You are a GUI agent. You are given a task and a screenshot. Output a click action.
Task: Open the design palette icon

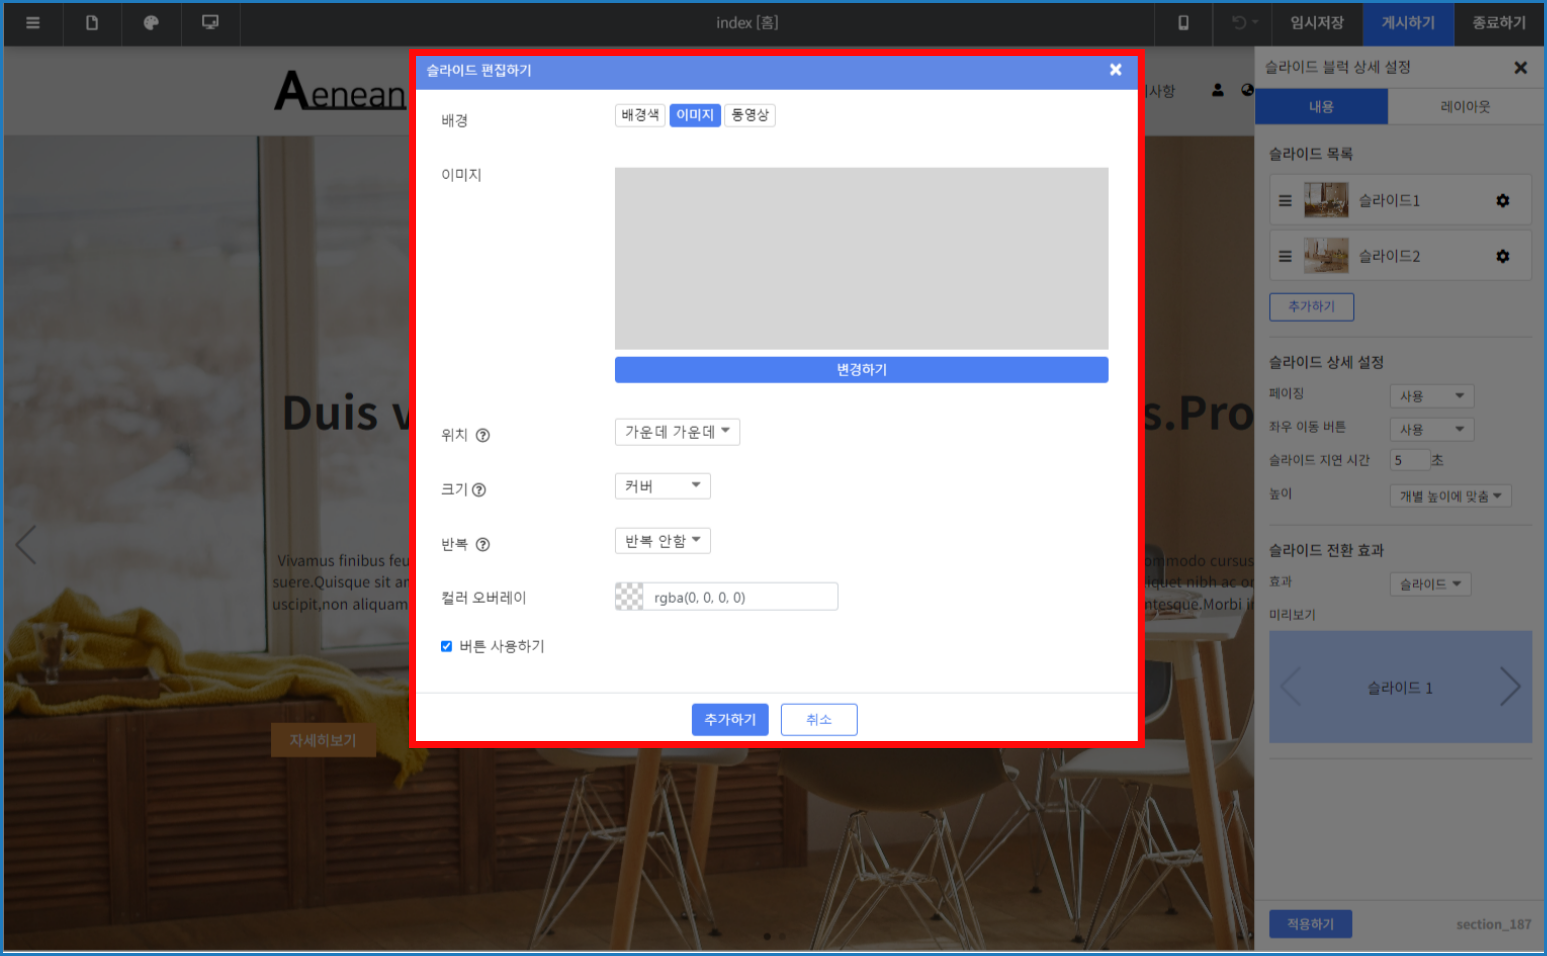[151, 23]
